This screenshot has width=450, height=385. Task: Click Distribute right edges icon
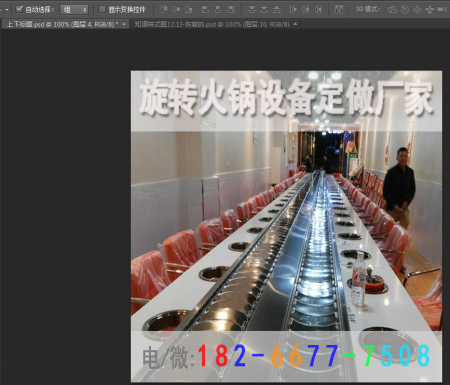tap(318, 9)
